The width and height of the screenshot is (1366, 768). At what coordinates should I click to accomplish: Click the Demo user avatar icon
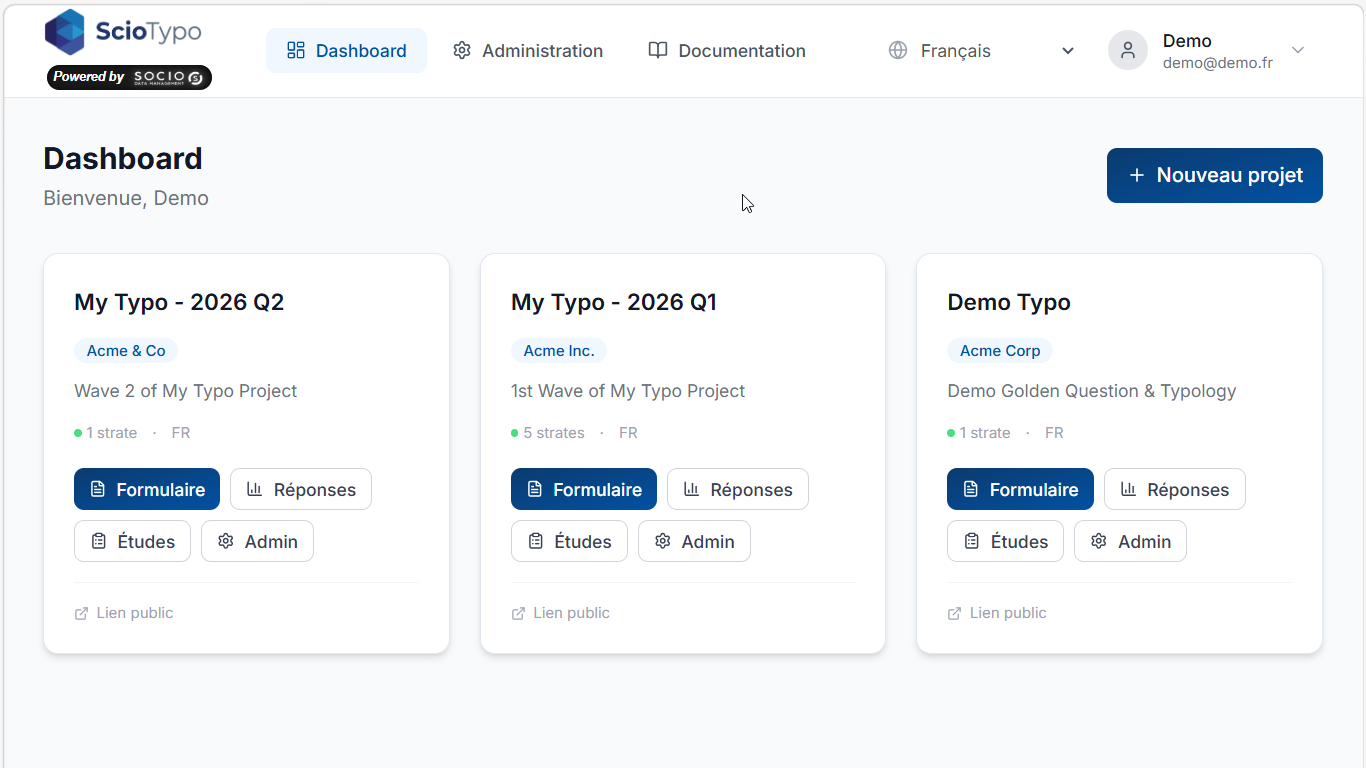pyautogui.click(x=1128, y=50)
